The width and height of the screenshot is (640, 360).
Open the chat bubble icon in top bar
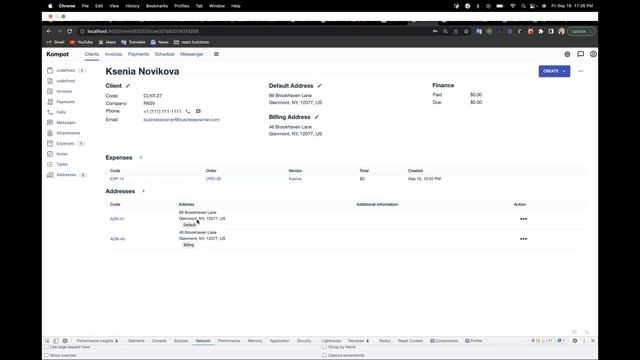(580, 54)
